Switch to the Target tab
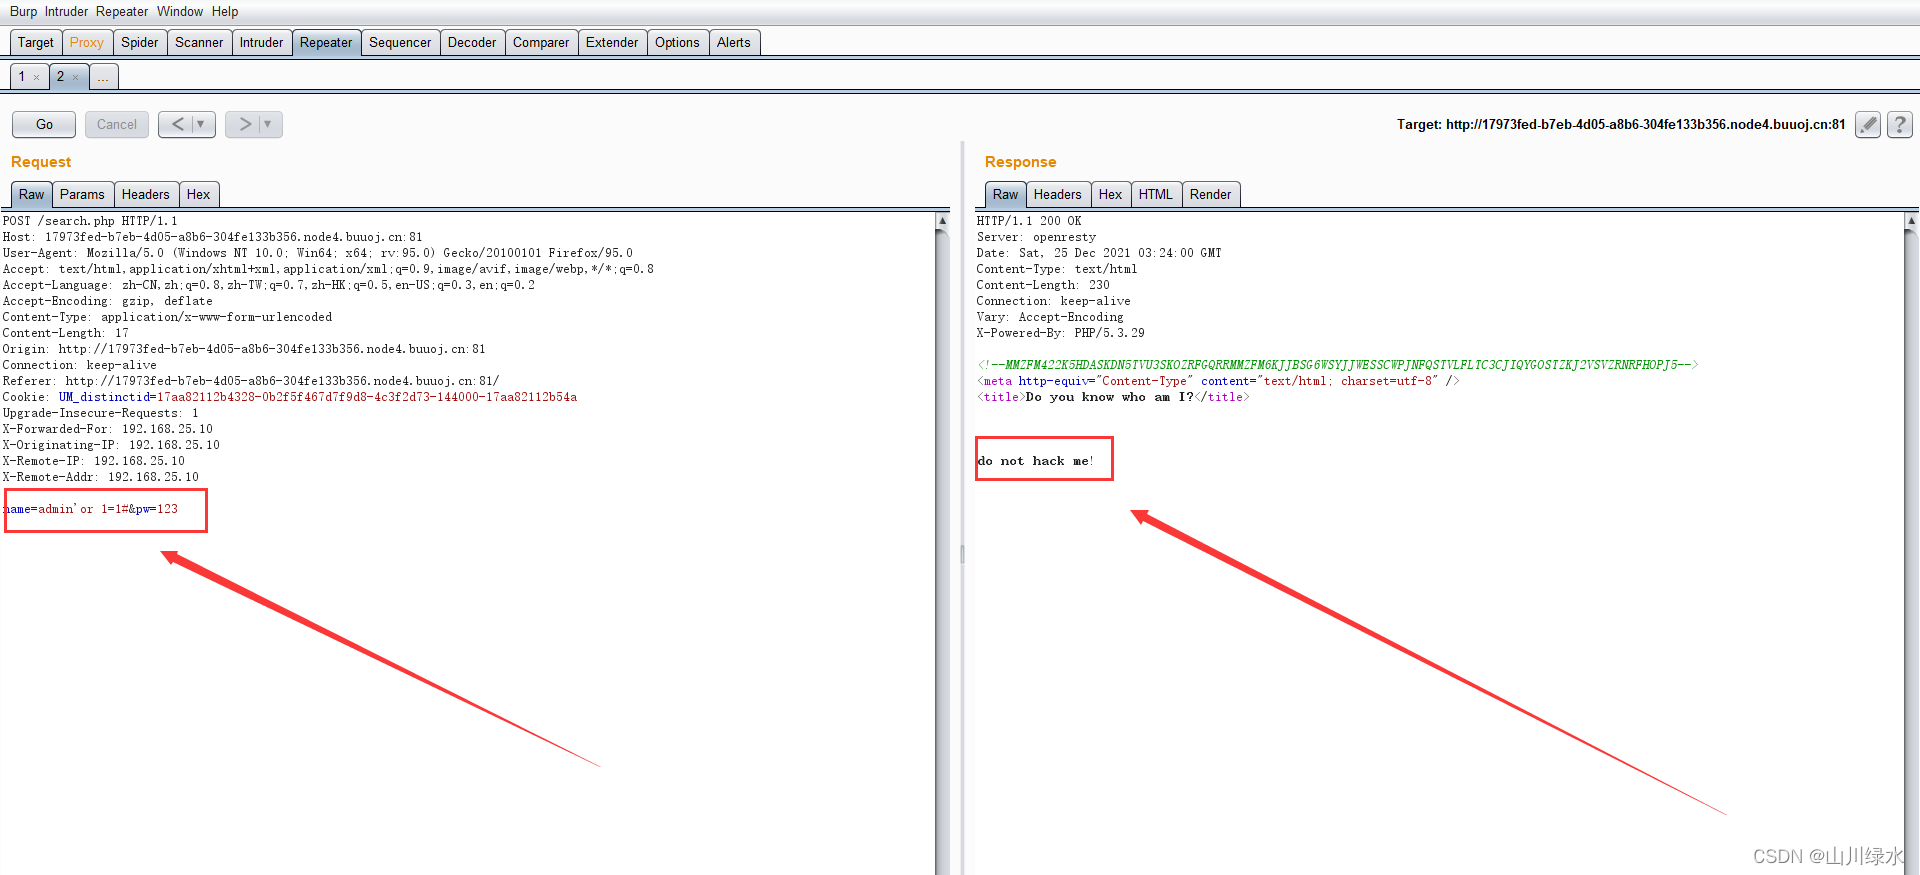This screenshot has height=875, width=1920. click(36, 42)
